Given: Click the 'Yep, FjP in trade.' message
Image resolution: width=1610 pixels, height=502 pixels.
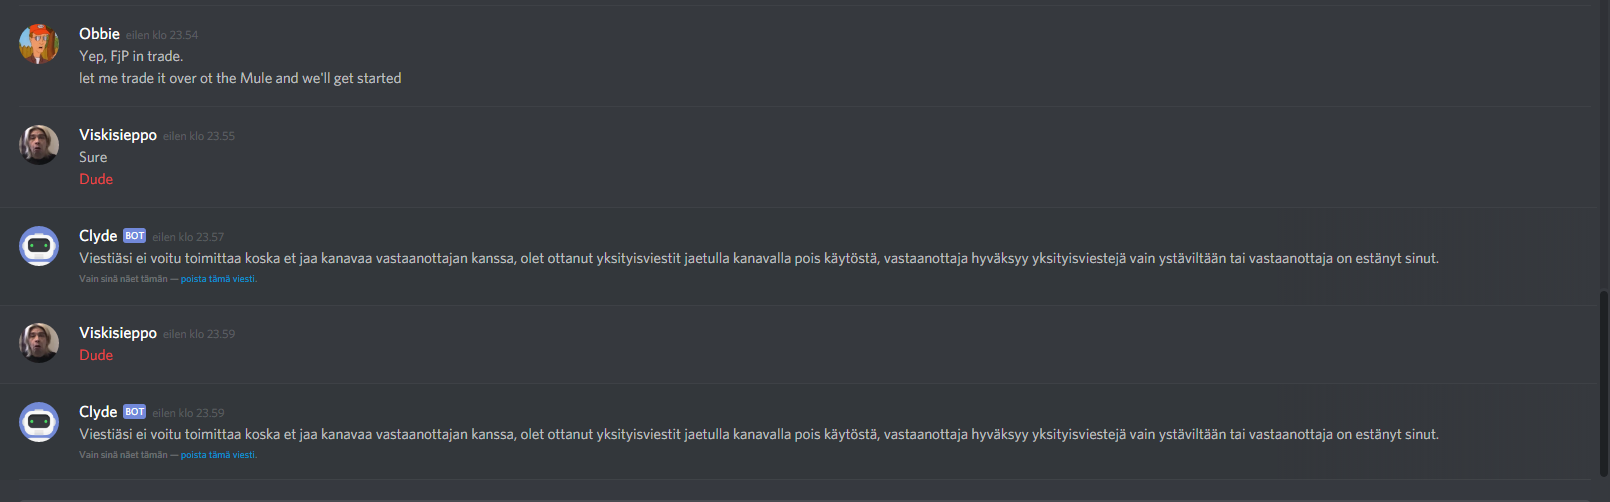Looking at the screenshot, I should [131, 56].
